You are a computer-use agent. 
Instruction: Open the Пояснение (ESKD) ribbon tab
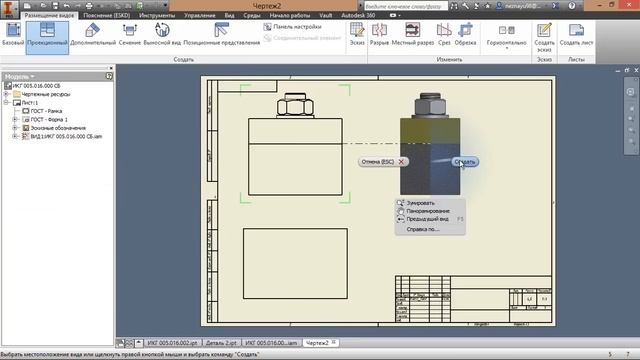point(107,16)
